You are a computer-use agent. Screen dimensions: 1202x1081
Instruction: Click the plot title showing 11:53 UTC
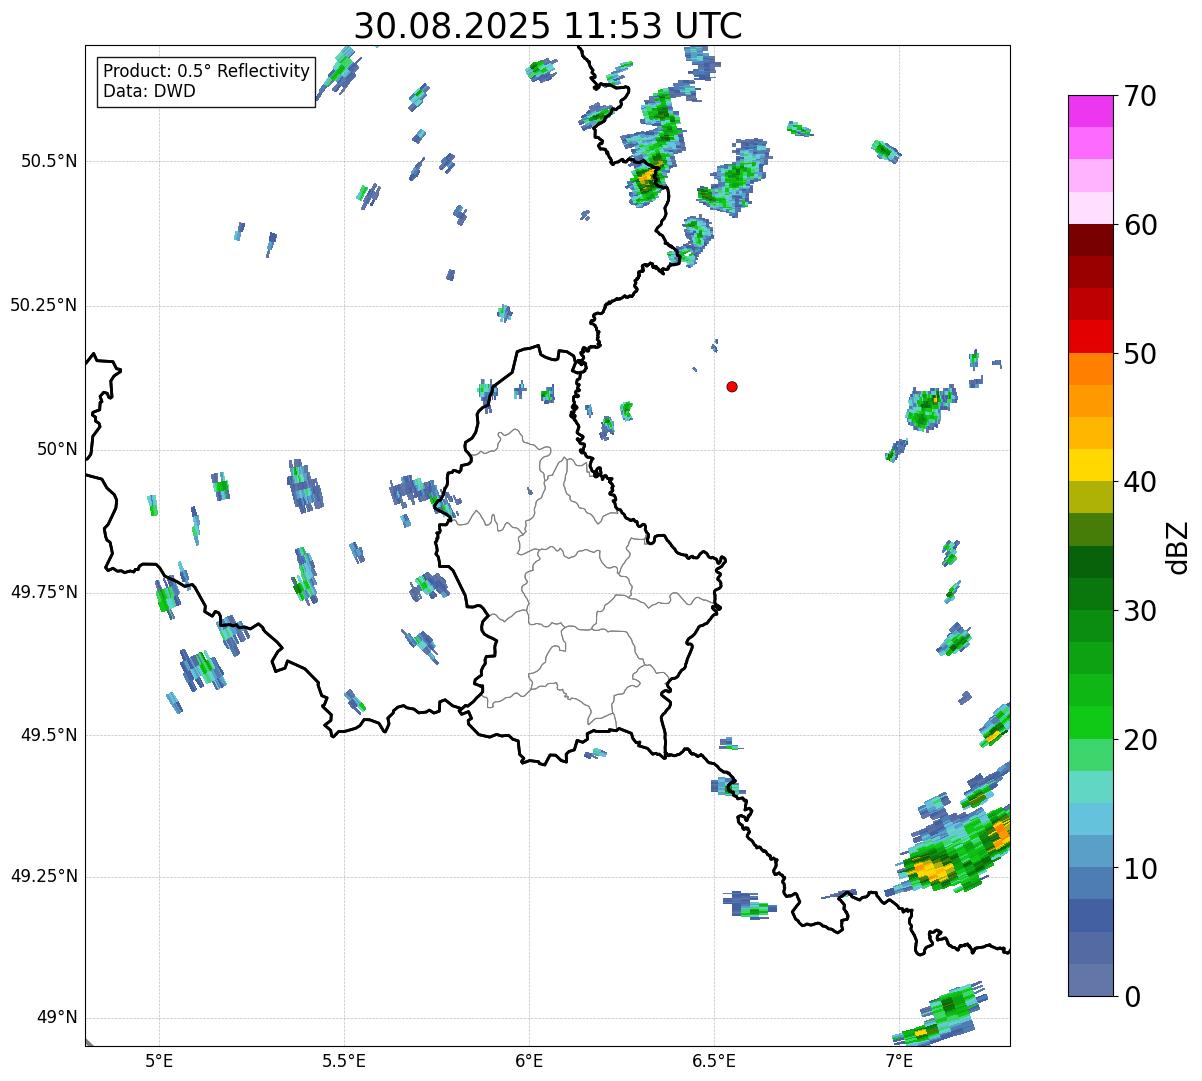coord(548,26)
